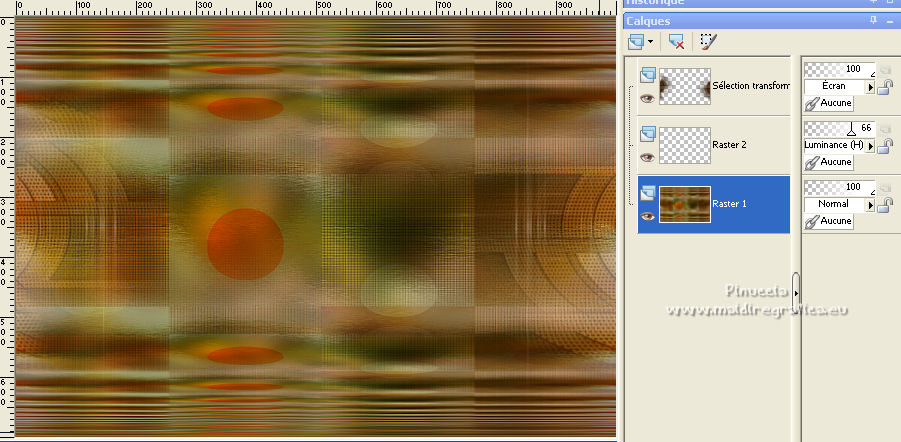
Task: Click the Raster 2 layer type icon
Action: point(648,133)
